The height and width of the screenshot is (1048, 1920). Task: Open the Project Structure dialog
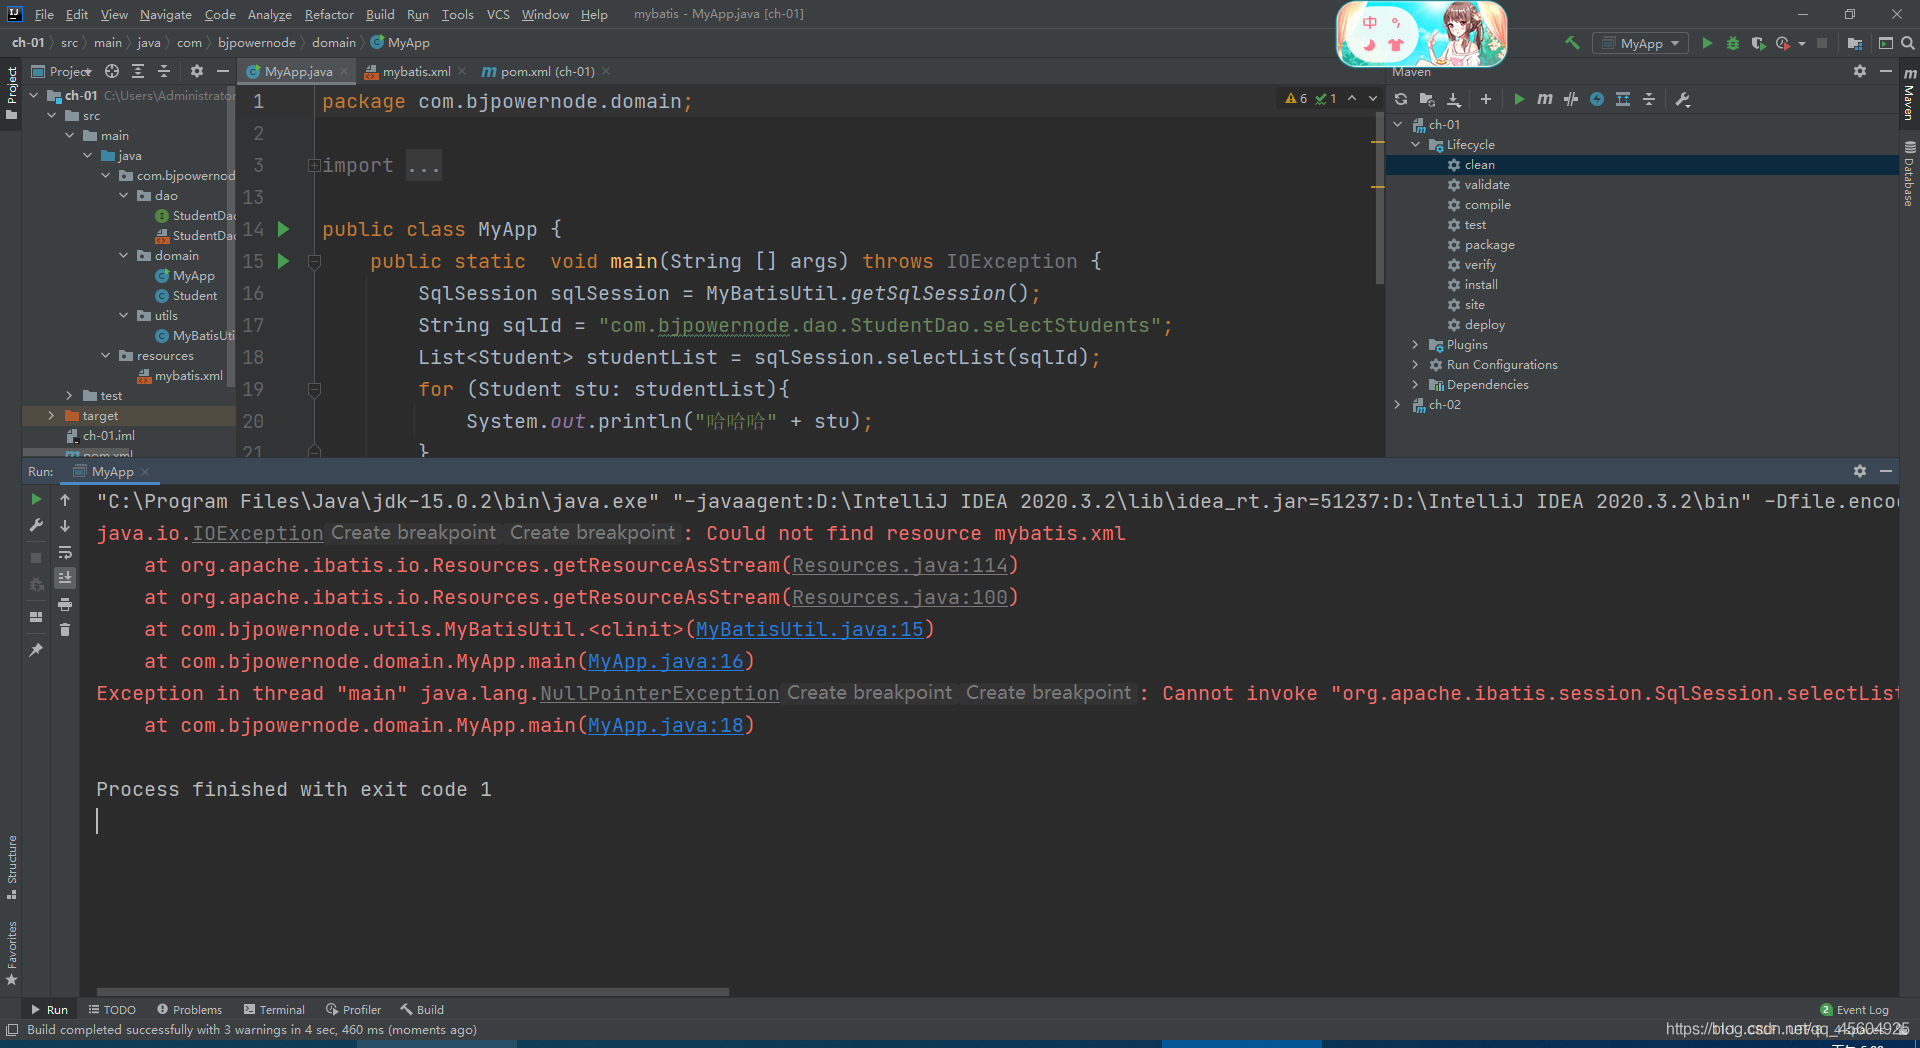[x=1855, y=43]
